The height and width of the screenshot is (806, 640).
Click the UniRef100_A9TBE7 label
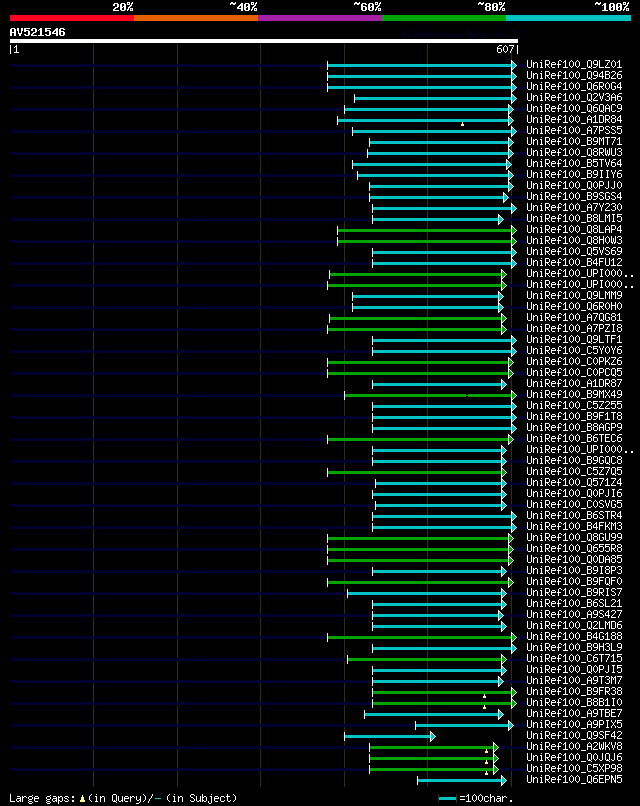(574, 713)
